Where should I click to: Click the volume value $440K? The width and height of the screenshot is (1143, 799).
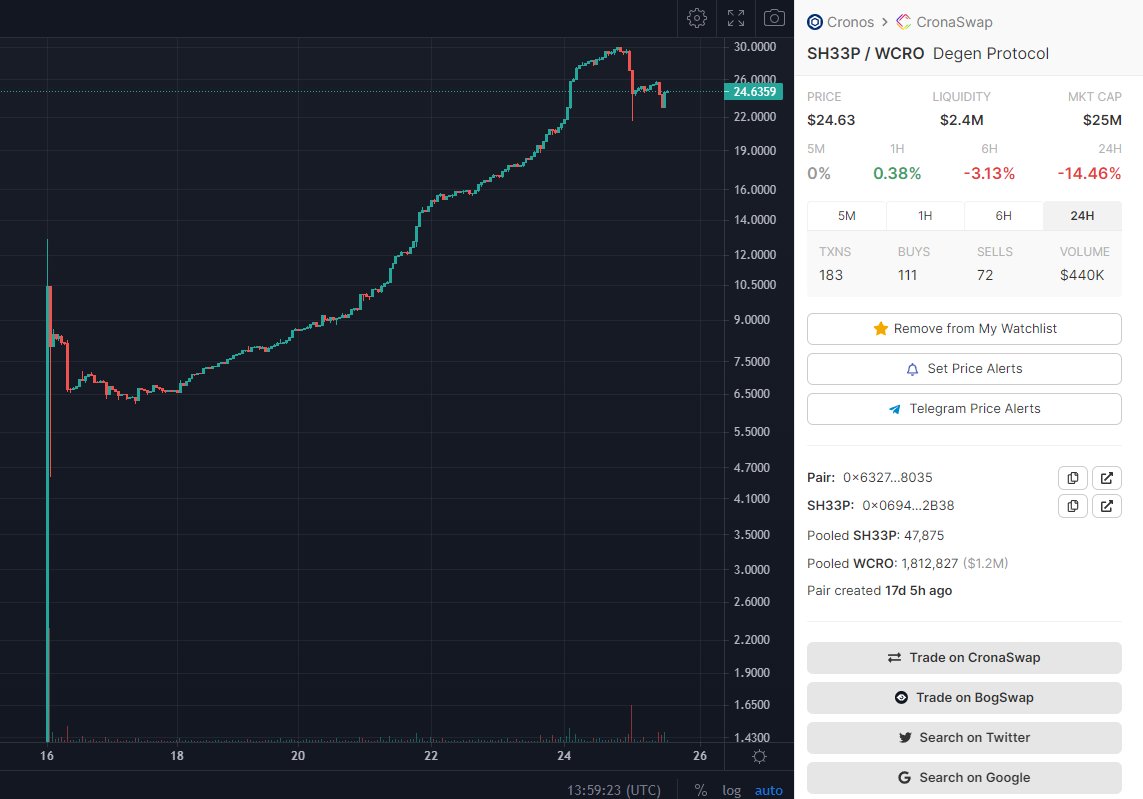[1082, 276]
